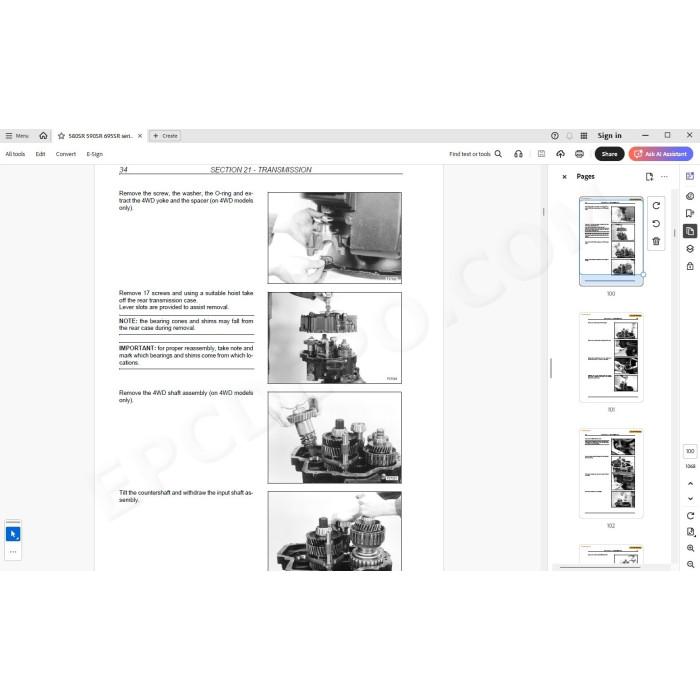700x700 pixels.
Task: Click the input shaft withdrawal photo
Action: tap(334, 531)
